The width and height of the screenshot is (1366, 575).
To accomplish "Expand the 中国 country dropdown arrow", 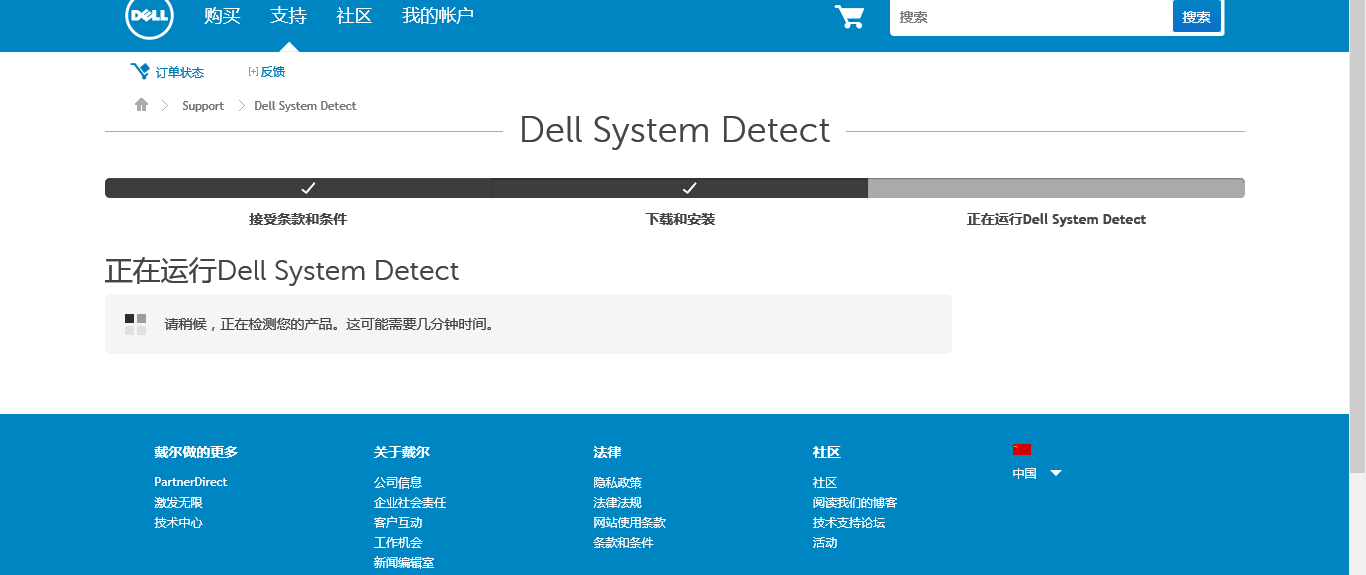I will [x=1055, y=474].
